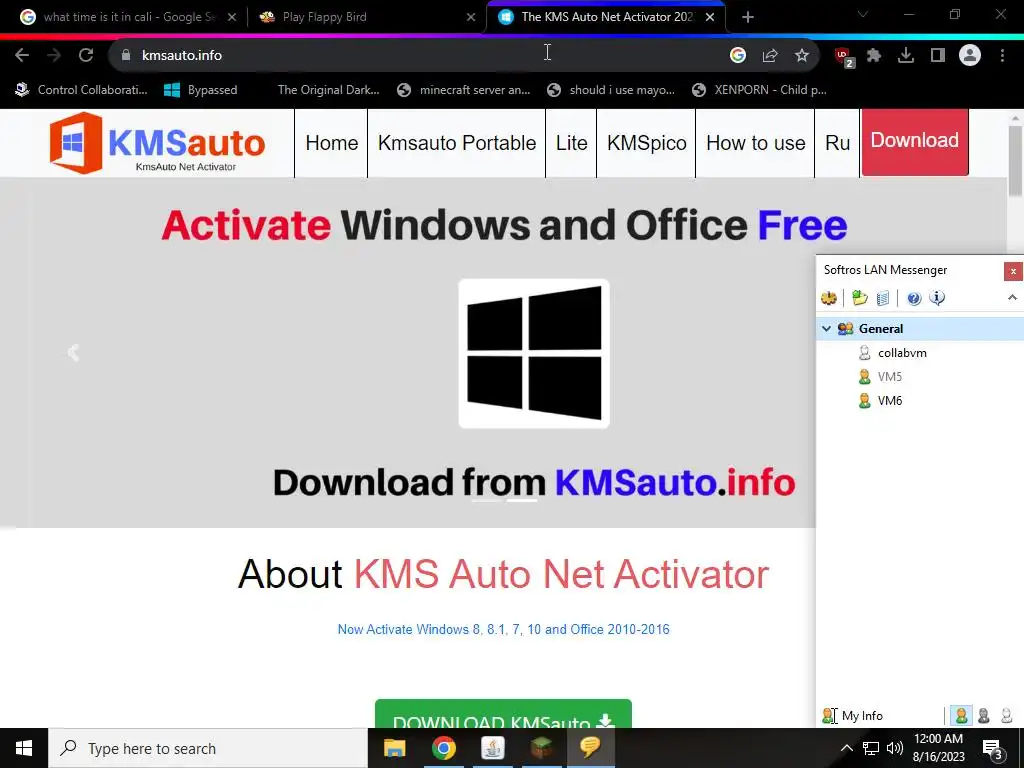Go to Home in the site menu
This screenshot has height=768, width=1024.
[331, 143]
